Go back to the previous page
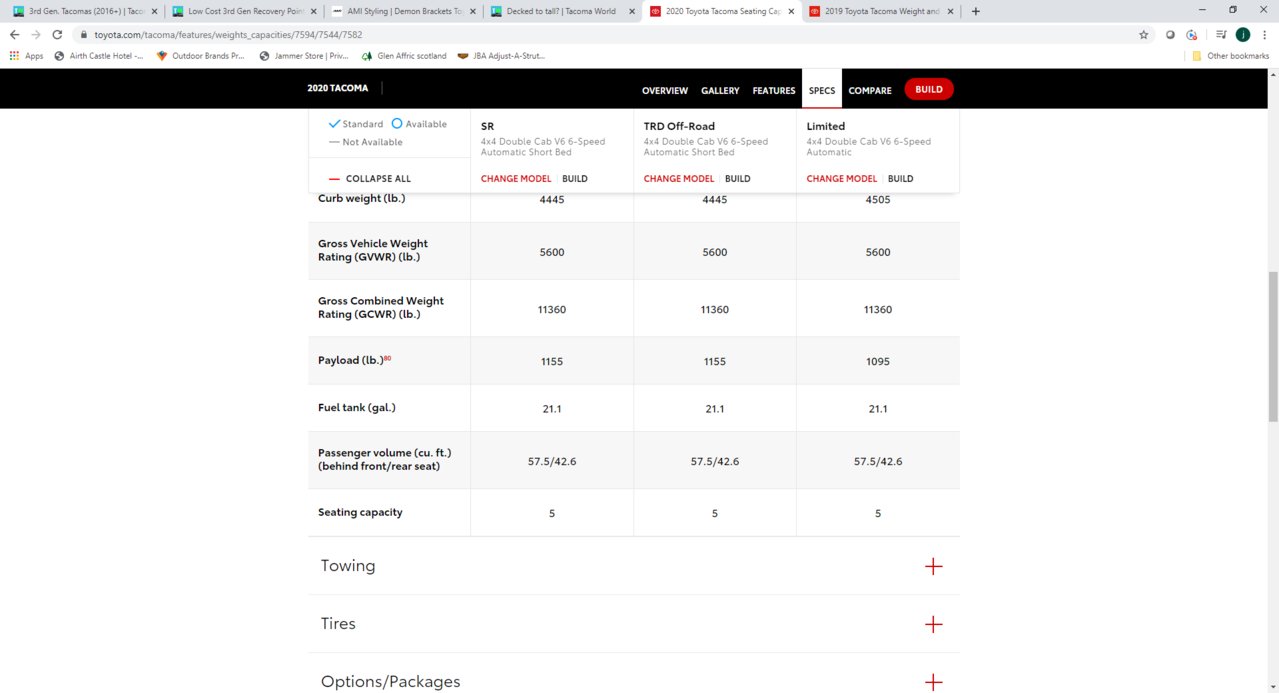Viewport: 1279px width, 693px height. (x=14, y=34)
